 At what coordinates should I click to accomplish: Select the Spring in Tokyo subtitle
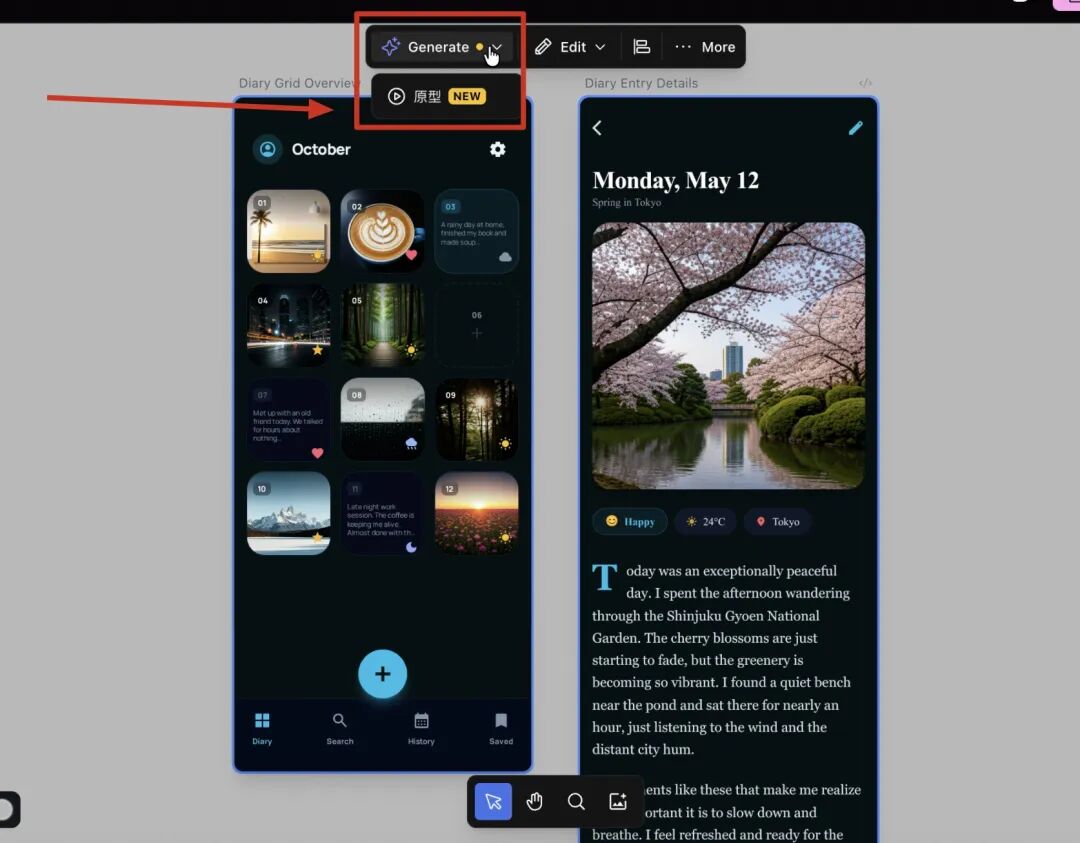pyautogui.click(x=626, y=202)
